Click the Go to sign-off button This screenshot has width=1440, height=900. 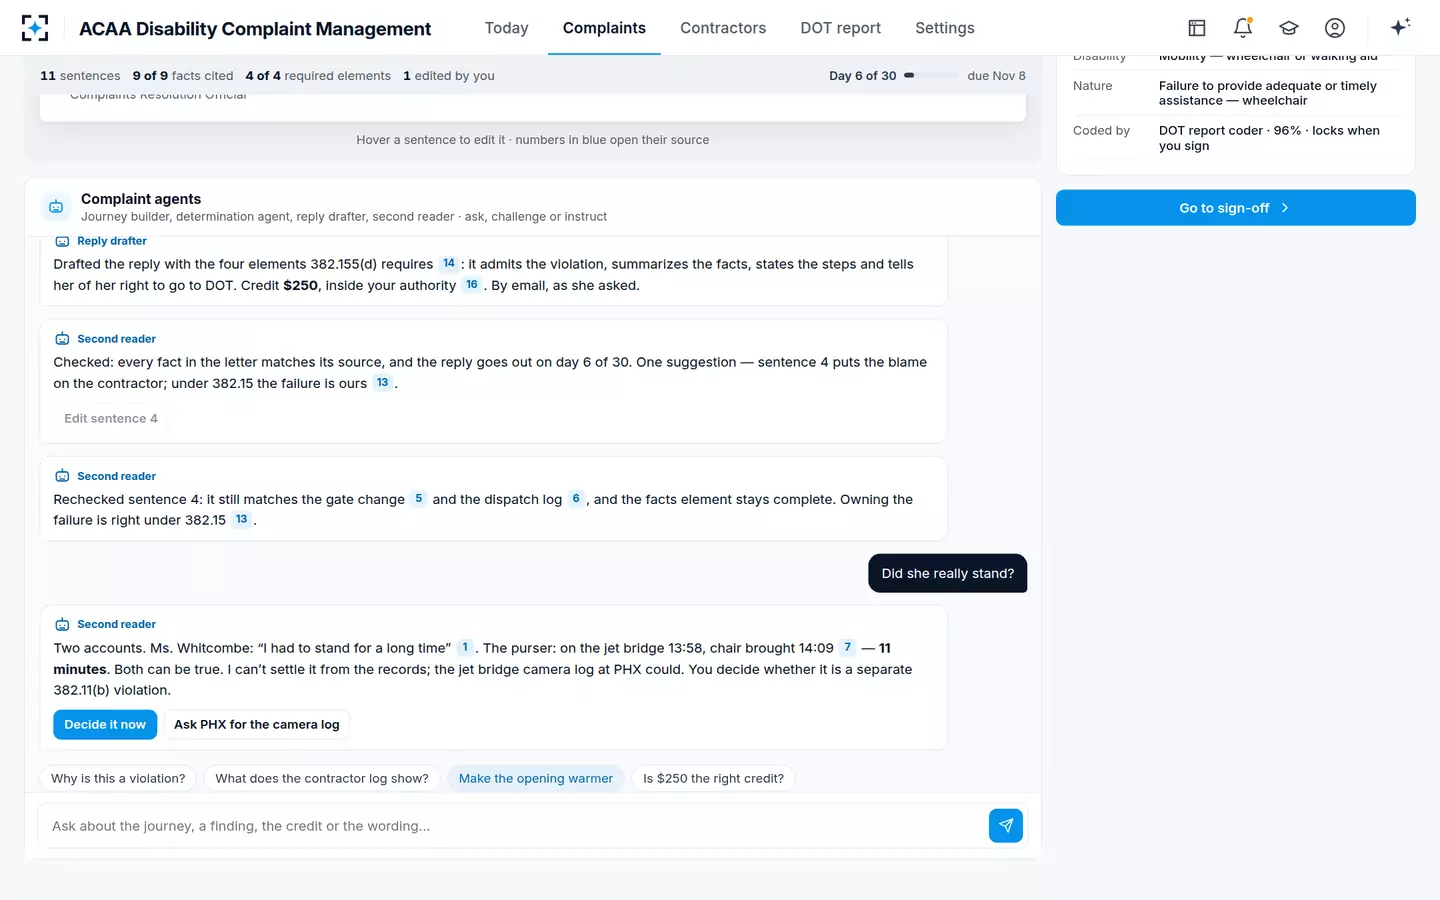tap(1236, 208)
